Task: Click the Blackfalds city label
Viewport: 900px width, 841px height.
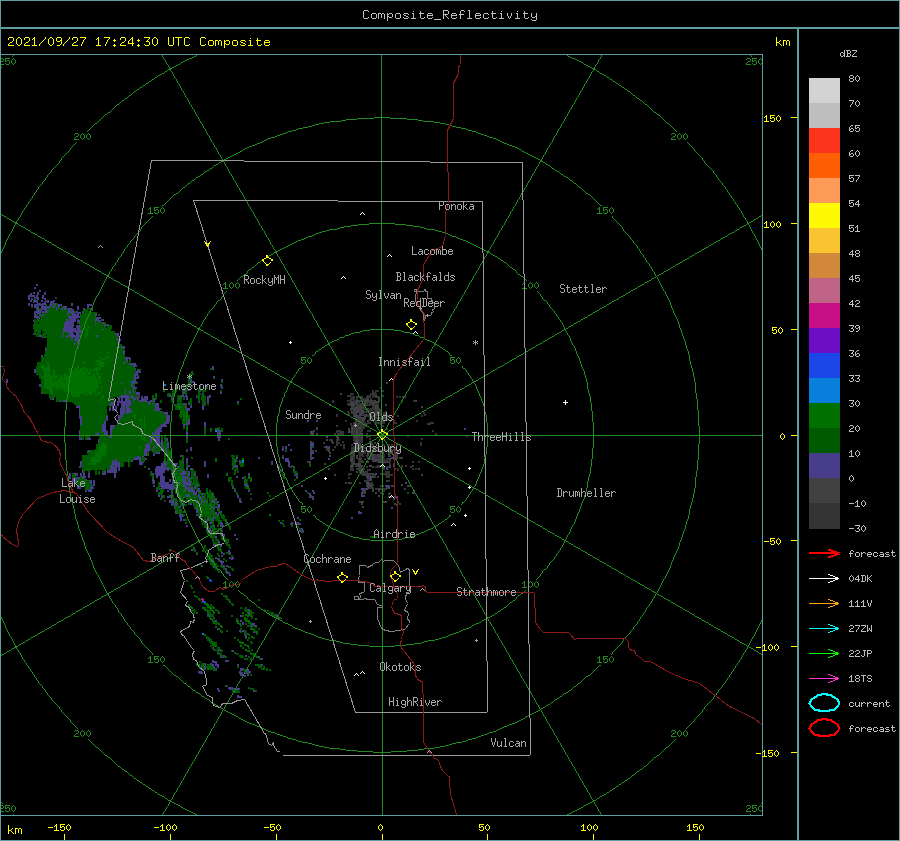Action: [425, 277]
